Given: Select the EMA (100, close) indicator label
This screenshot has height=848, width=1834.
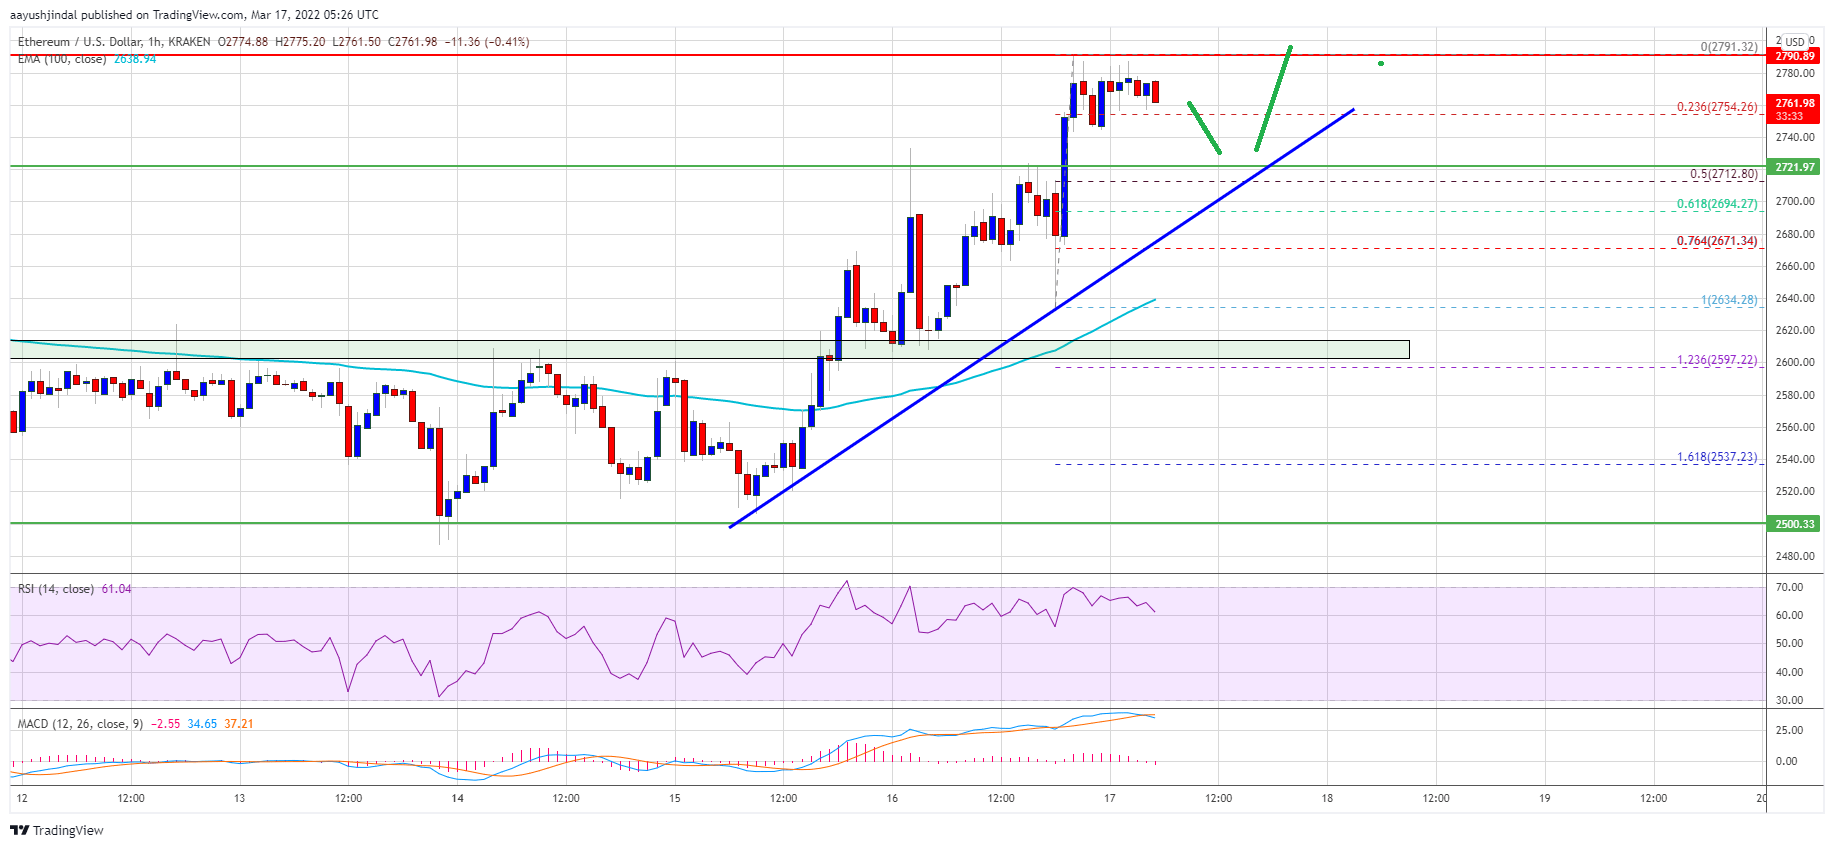Looking at the screenshot, I should 62,59.
